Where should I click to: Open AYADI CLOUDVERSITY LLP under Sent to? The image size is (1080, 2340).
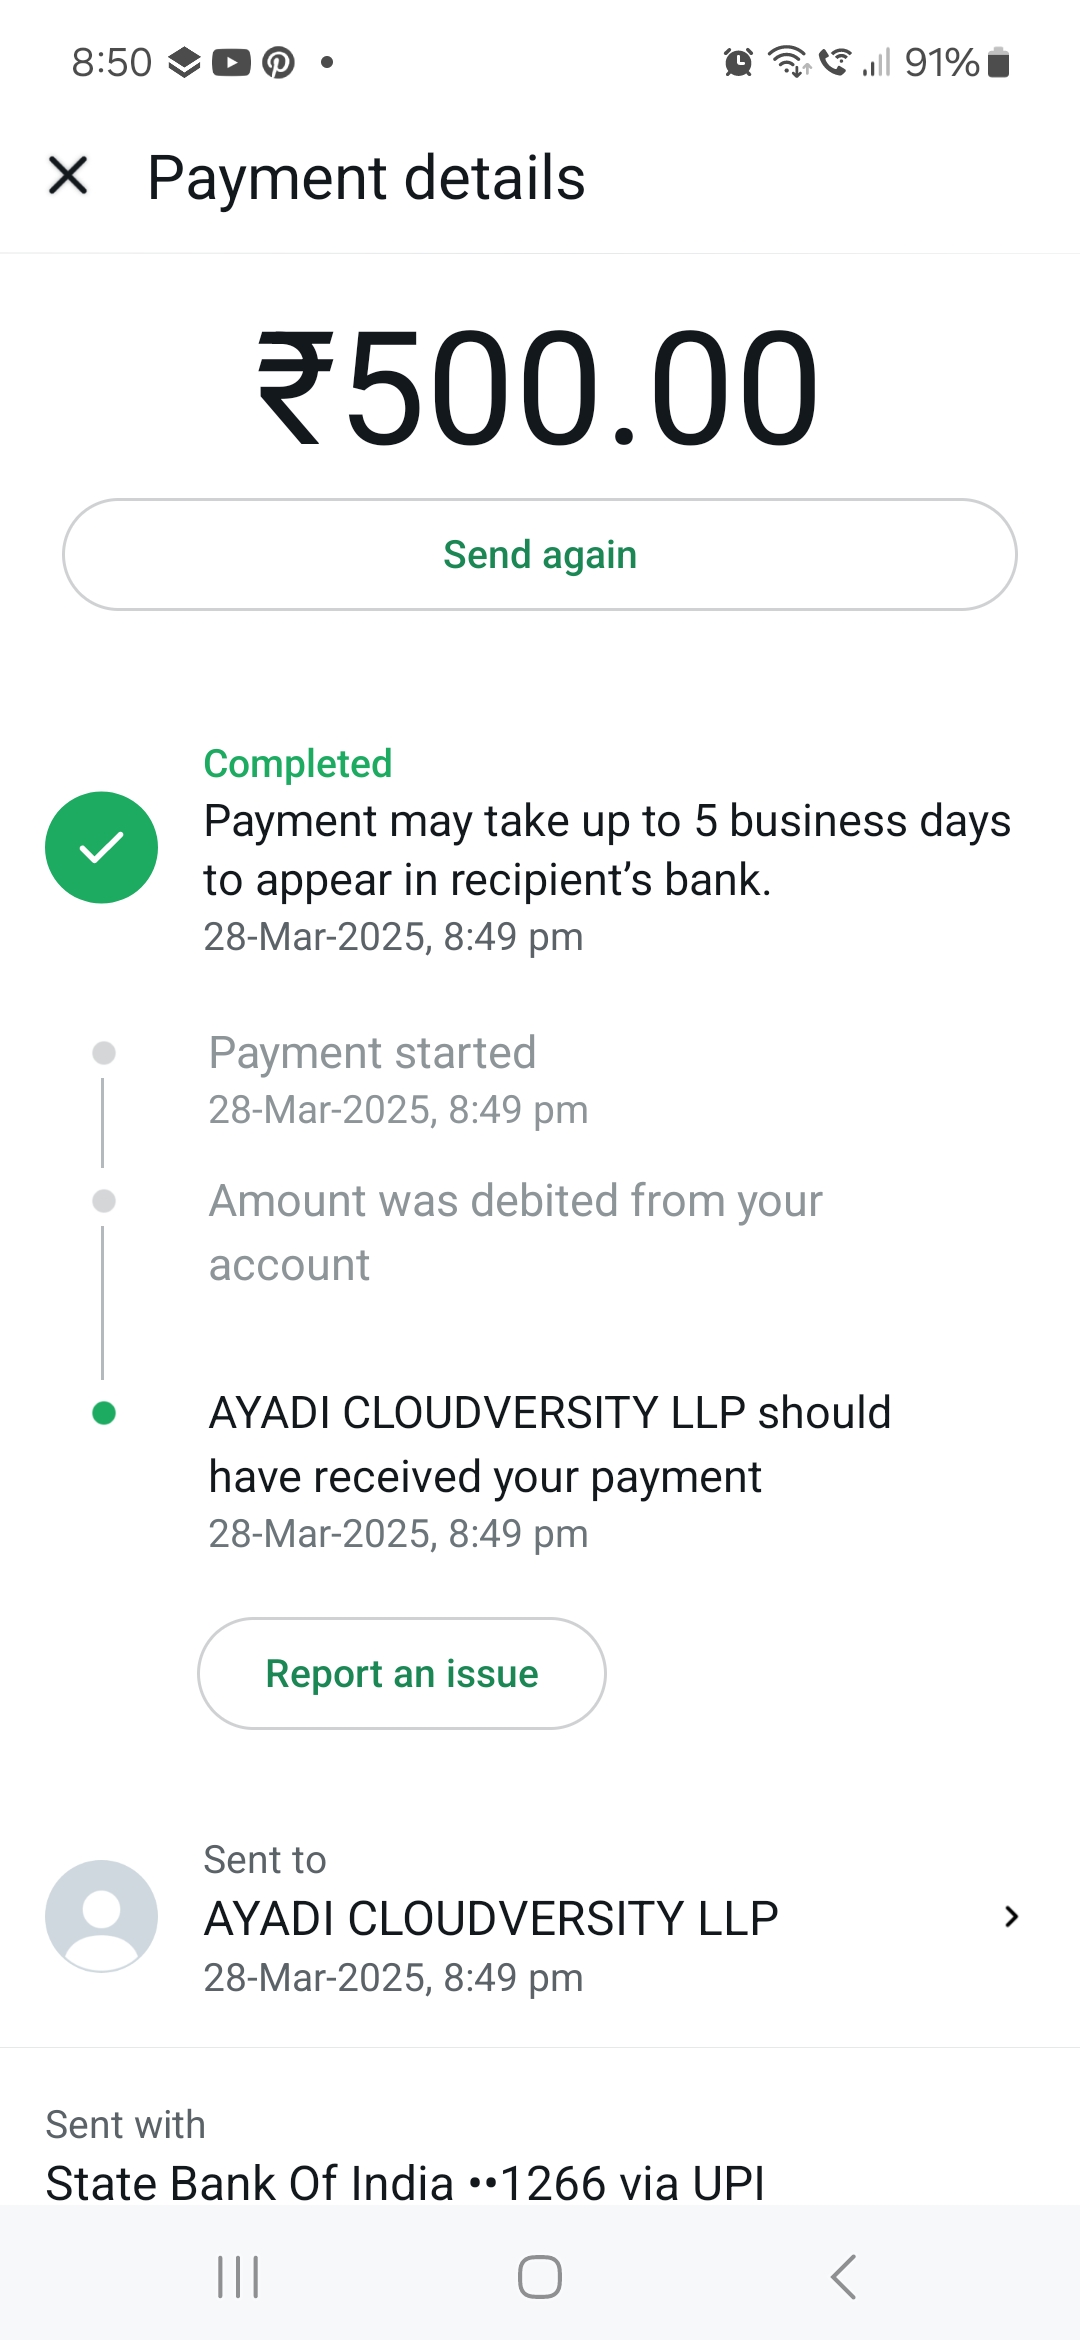coord(491,1918)
